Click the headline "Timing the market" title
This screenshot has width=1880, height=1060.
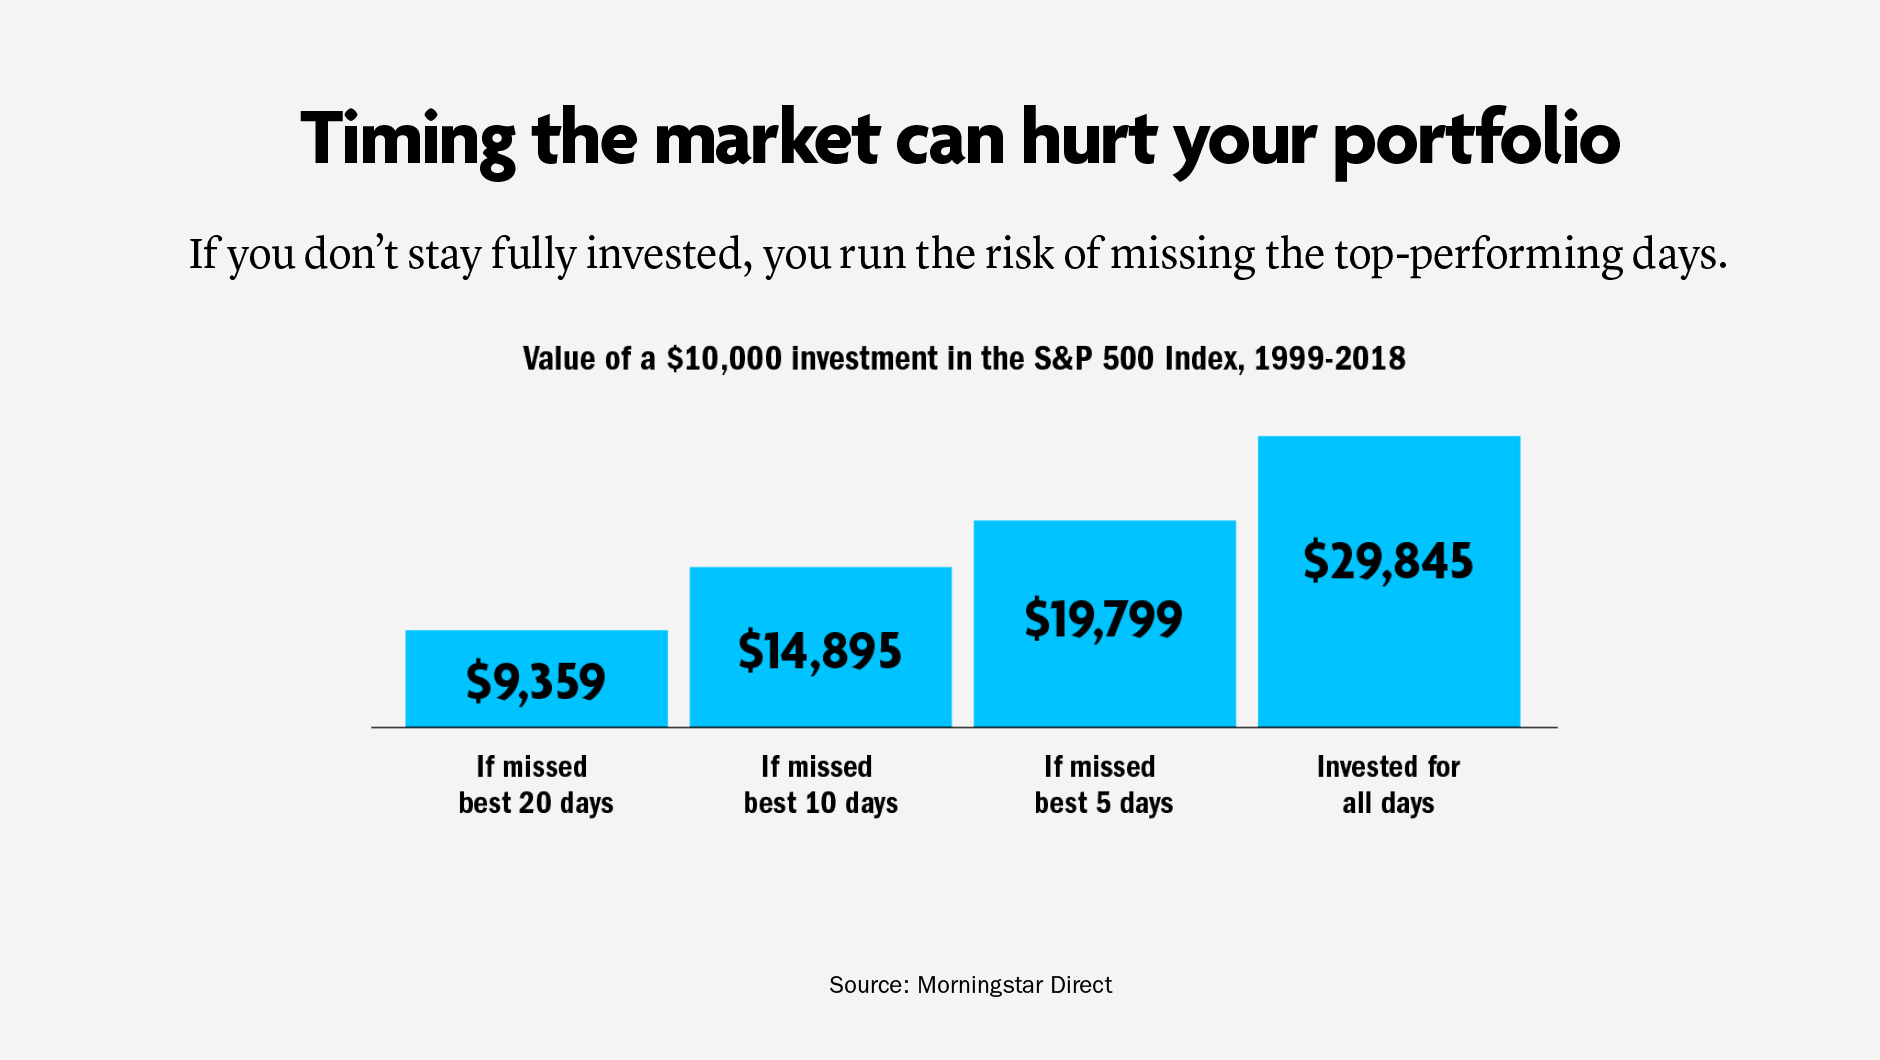pos(958,138)
